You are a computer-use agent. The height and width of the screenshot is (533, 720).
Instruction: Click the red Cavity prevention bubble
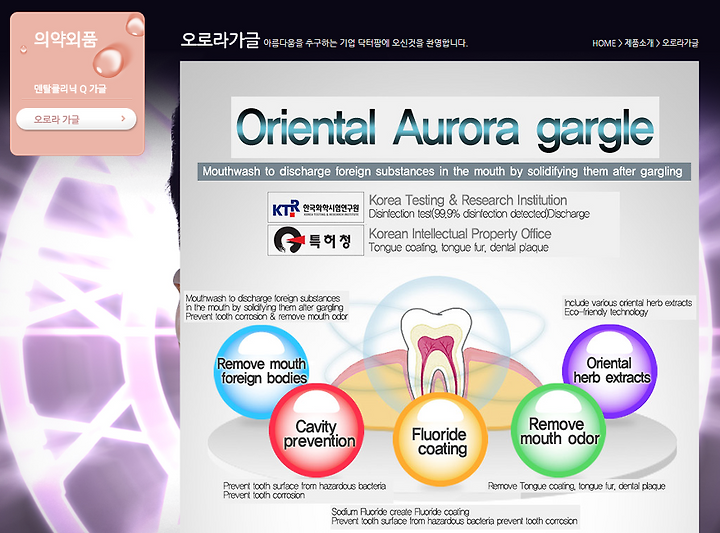click(317, 432)
